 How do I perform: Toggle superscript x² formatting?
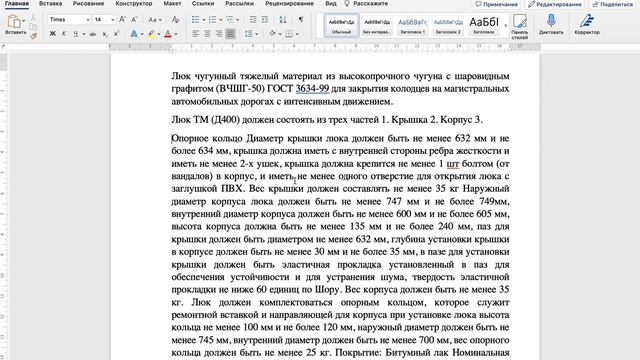coord(116,34)
